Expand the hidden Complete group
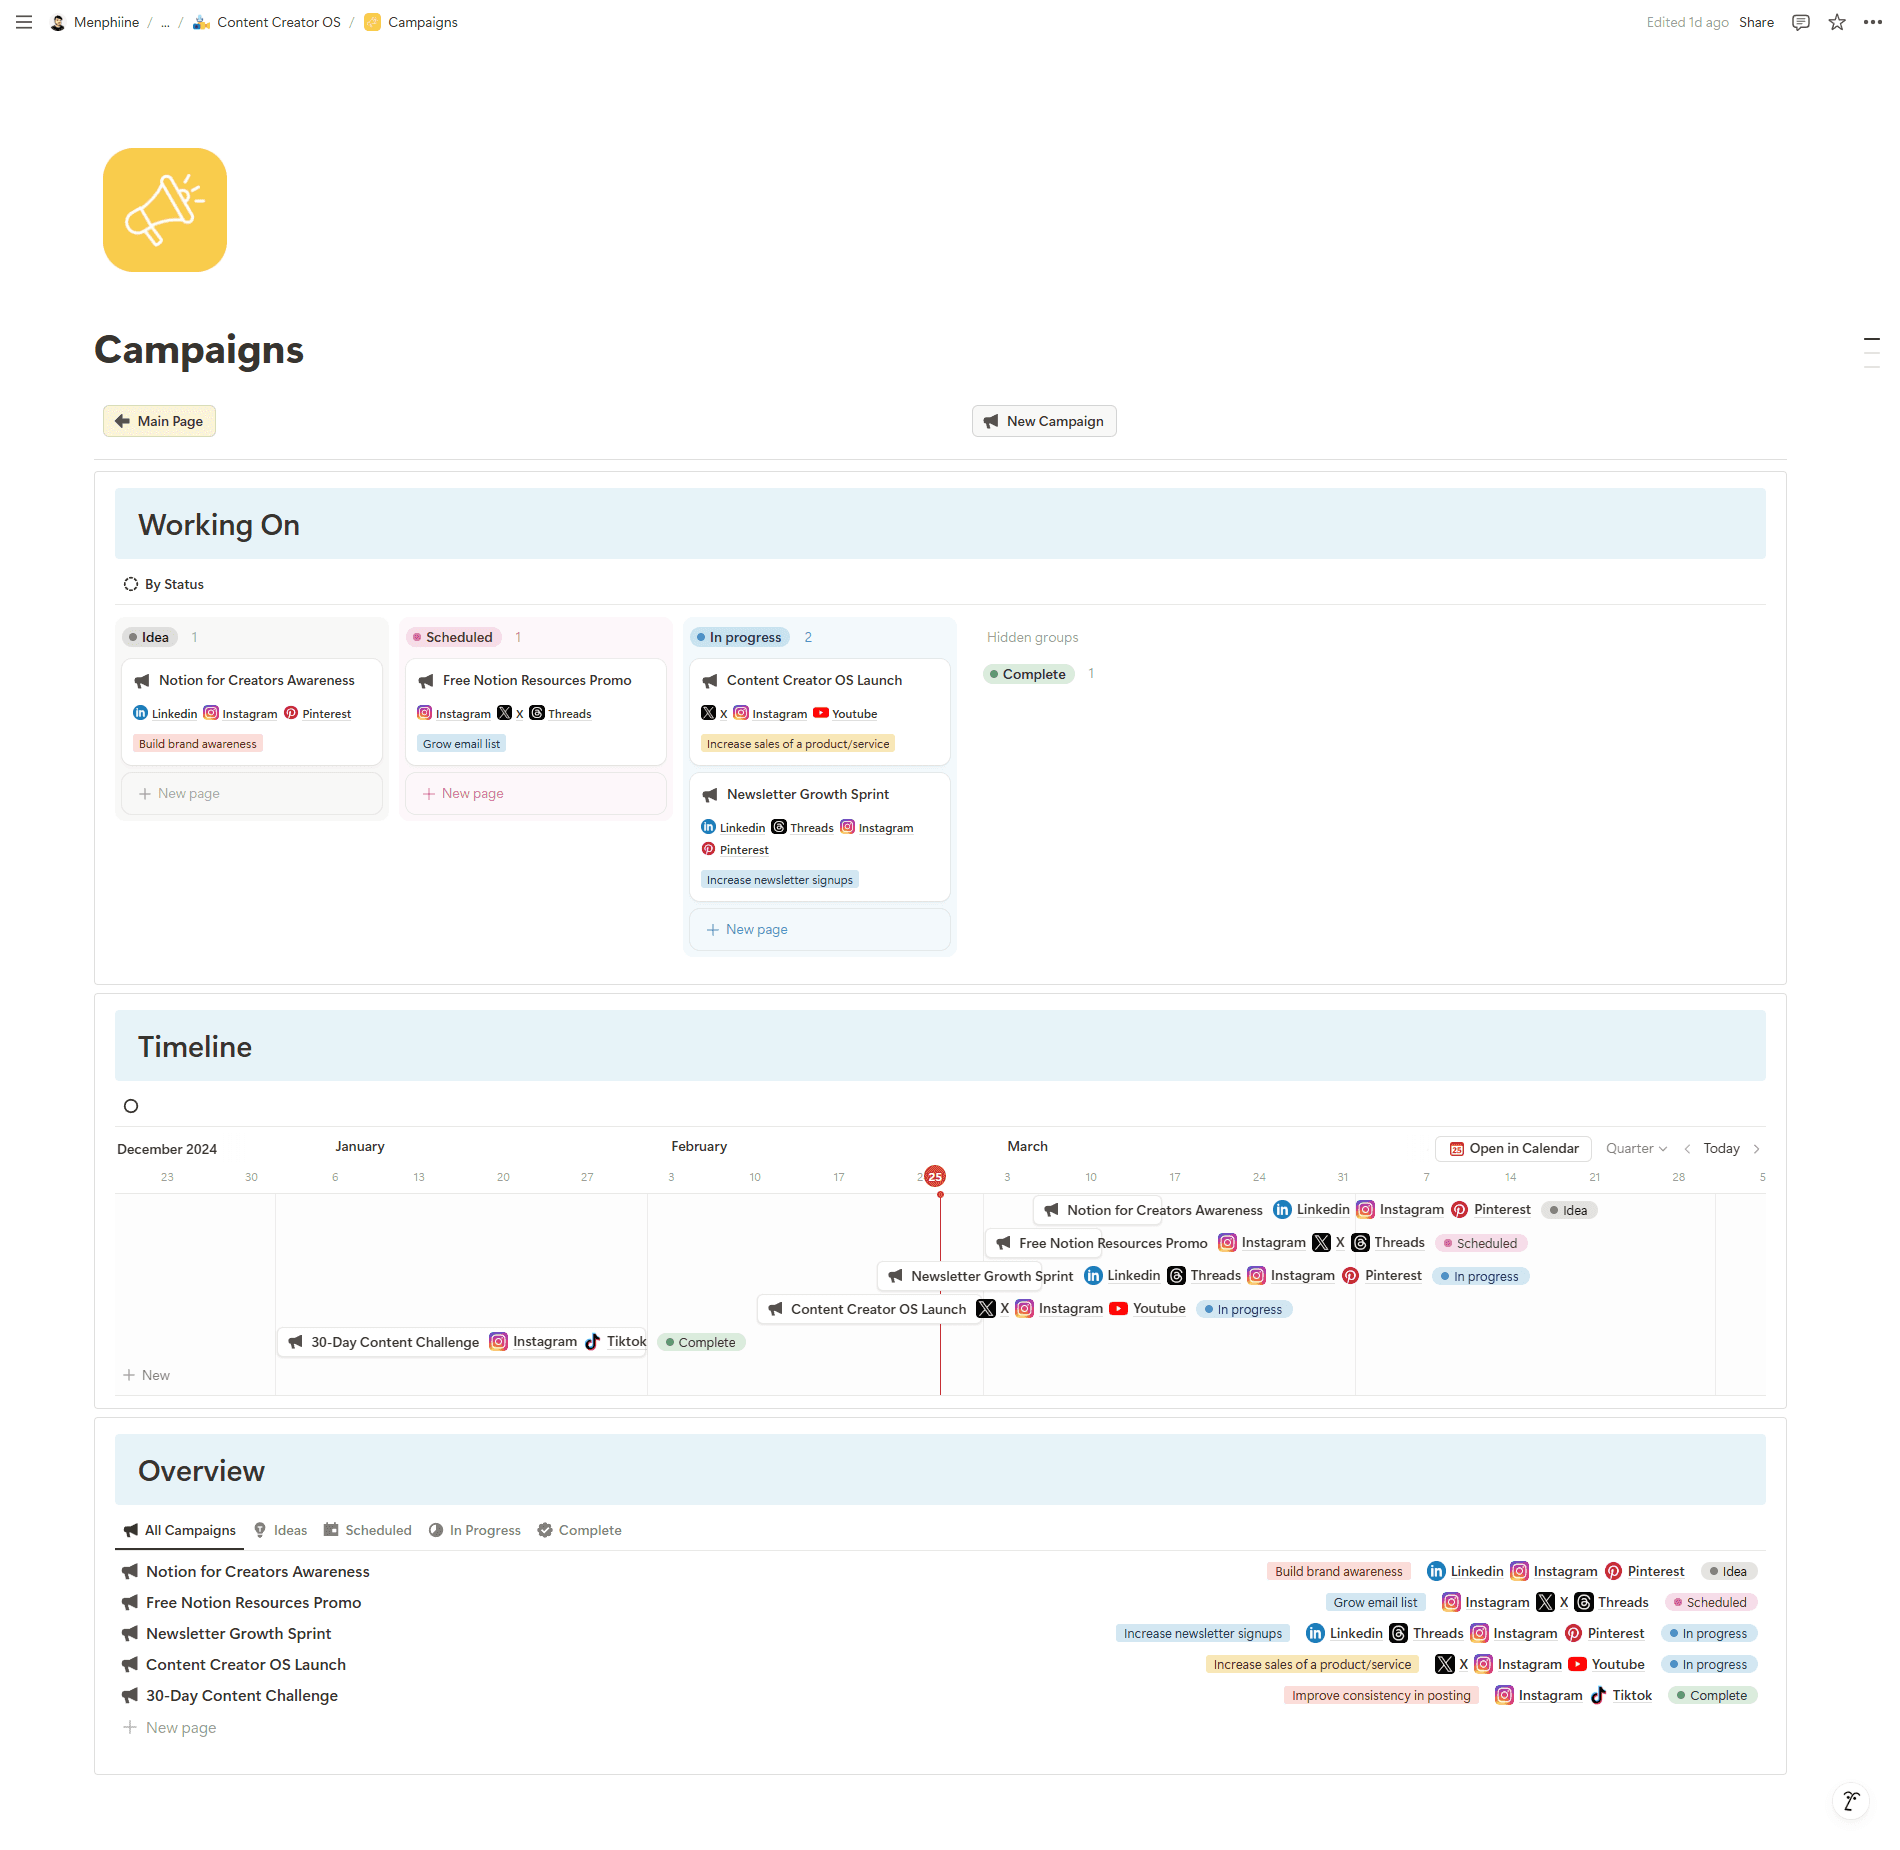 click(x=1029, y=674)
